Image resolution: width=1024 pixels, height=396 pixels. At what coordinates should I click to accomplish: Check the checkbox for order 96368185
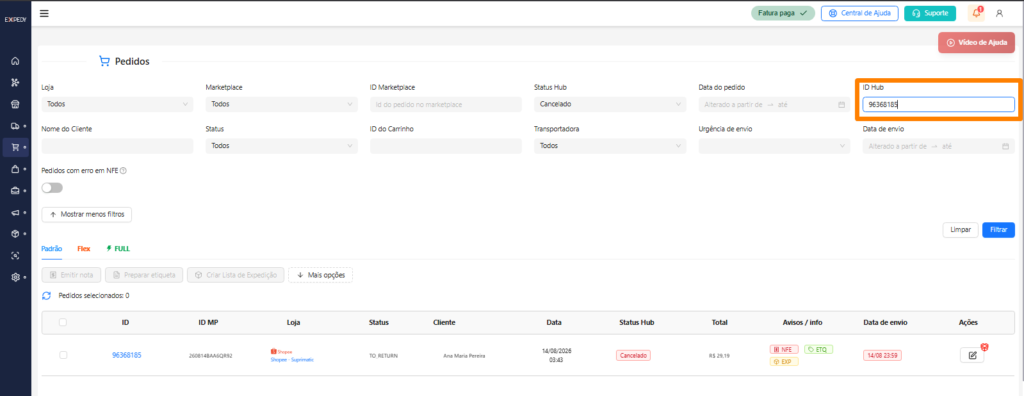[x=63, y=355]
